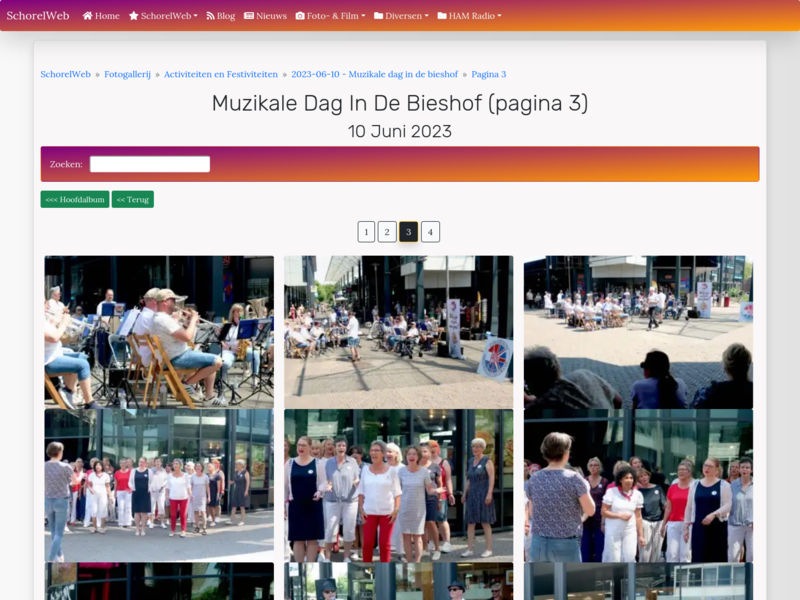This screenshot has width=800, height=600.
Task: Follow the 2023-06-10 Muzikale dag breadcrumb
Action: click(374, 74)
